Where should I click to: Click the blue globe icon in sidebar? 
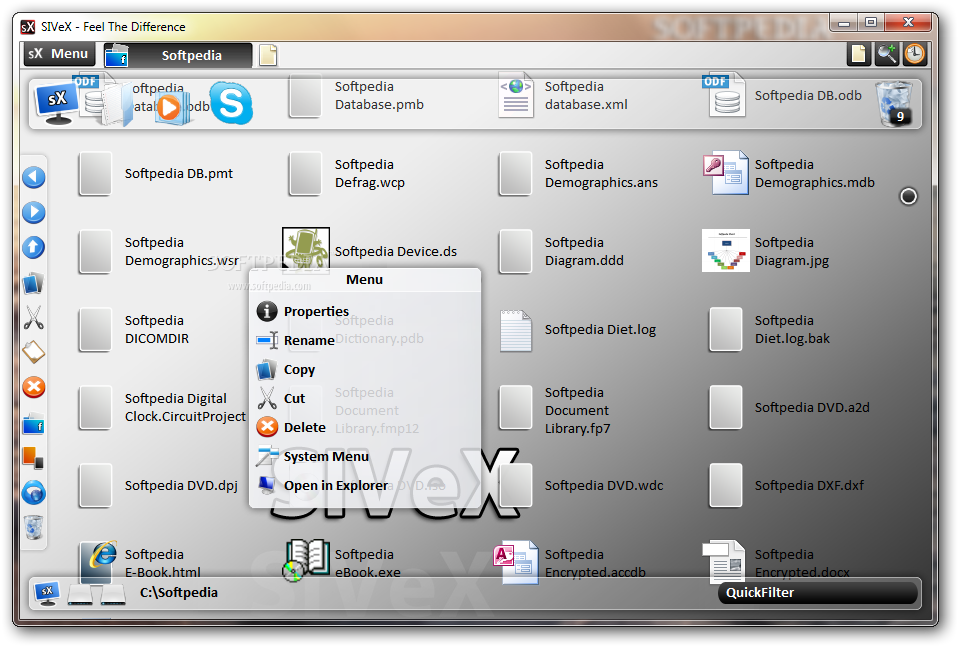pos(34,493)
